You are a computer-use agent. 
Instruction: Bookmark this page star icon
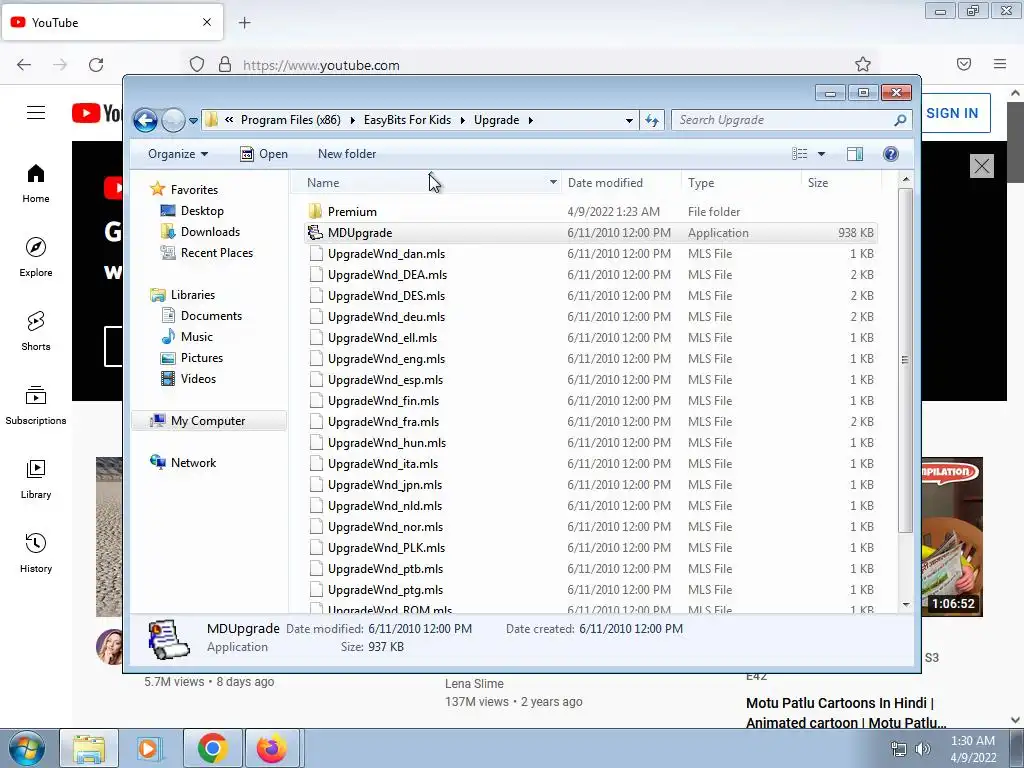tap(863, 64)
